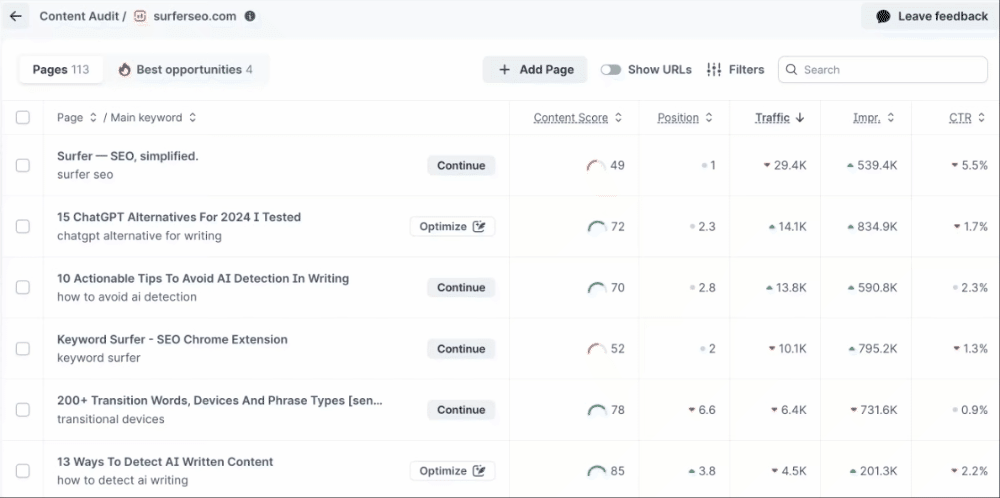Image resolution: width=1000 pixels, height=498 pixels.
Task: Click the Search input field
Action: tap(883, 70)
